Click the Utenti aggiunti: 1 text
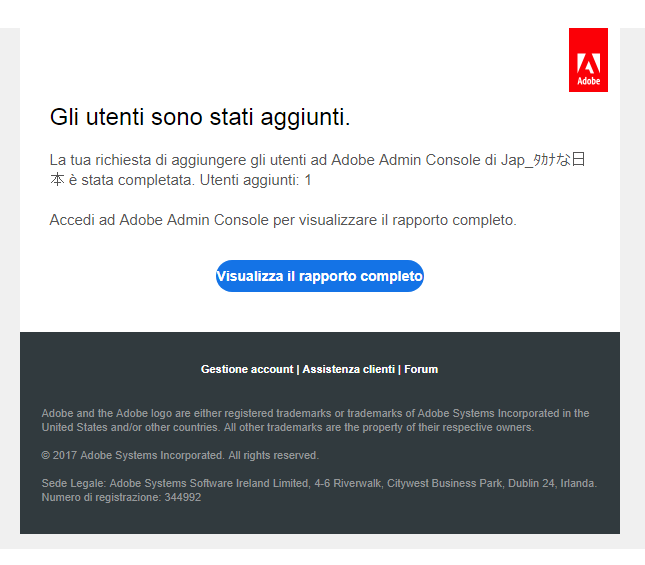This screenshot has height=565, width=645. [256, 181]
